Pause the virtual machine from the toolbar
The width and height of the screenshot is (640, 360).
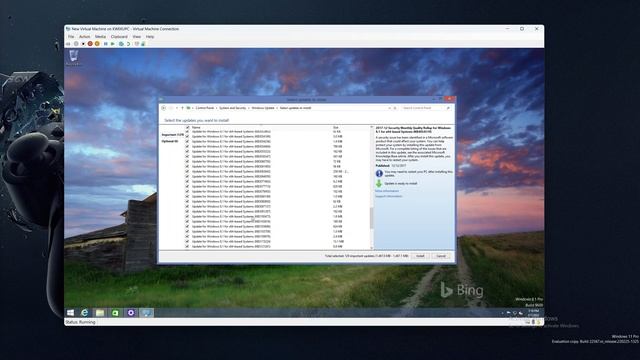[105, 44]
